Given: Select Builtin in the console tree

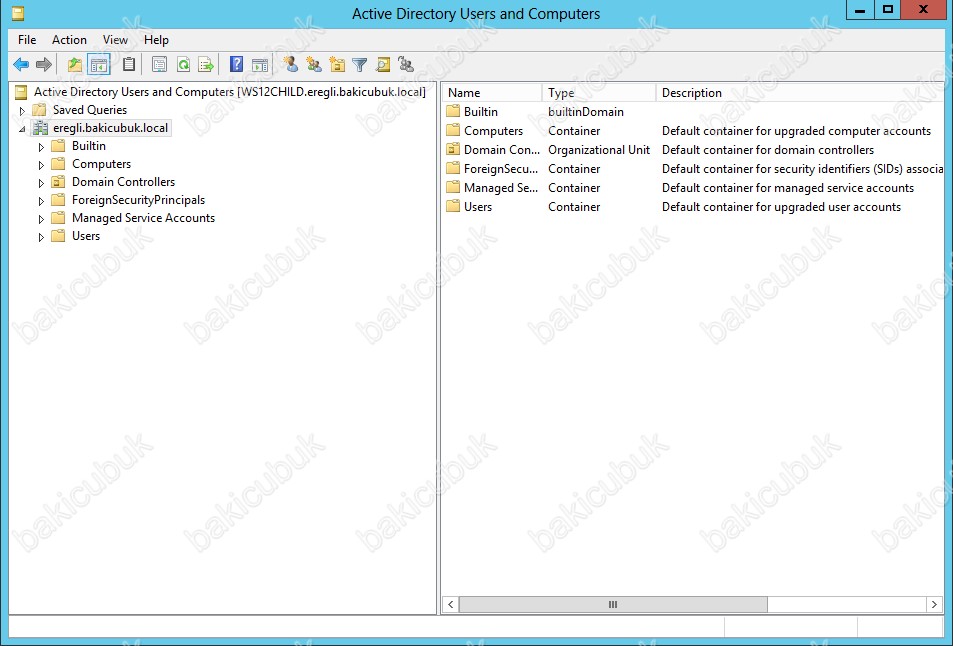Looking at the screenshot, I should coord(89,146).
